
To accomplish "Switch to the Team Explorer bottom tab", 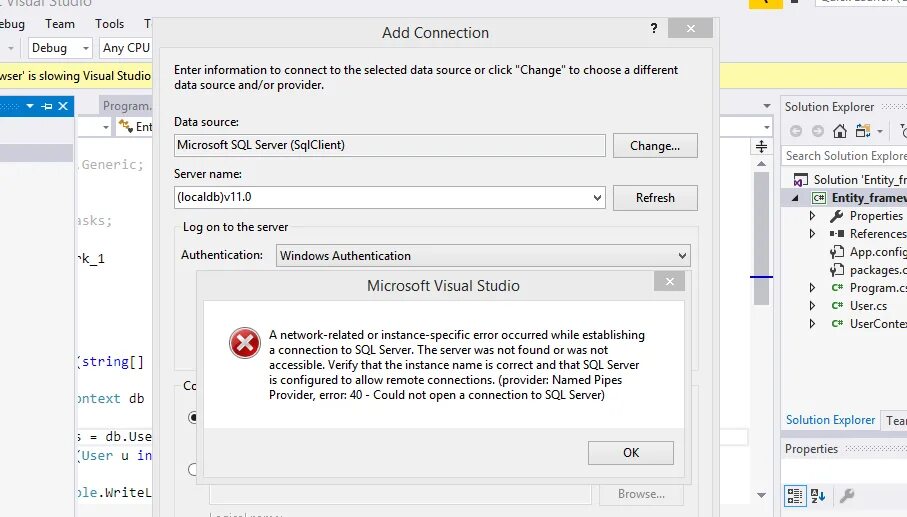I will [x=895, y=421].
